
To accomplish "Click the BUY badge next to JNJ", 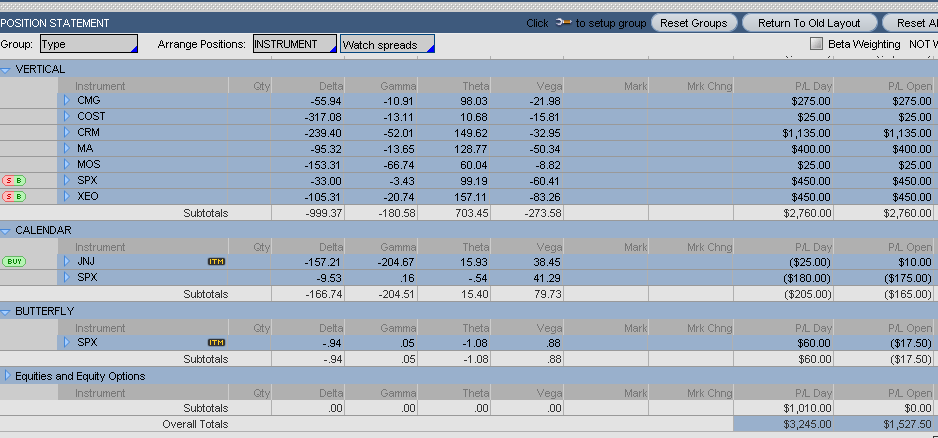I will pos(14,261).
